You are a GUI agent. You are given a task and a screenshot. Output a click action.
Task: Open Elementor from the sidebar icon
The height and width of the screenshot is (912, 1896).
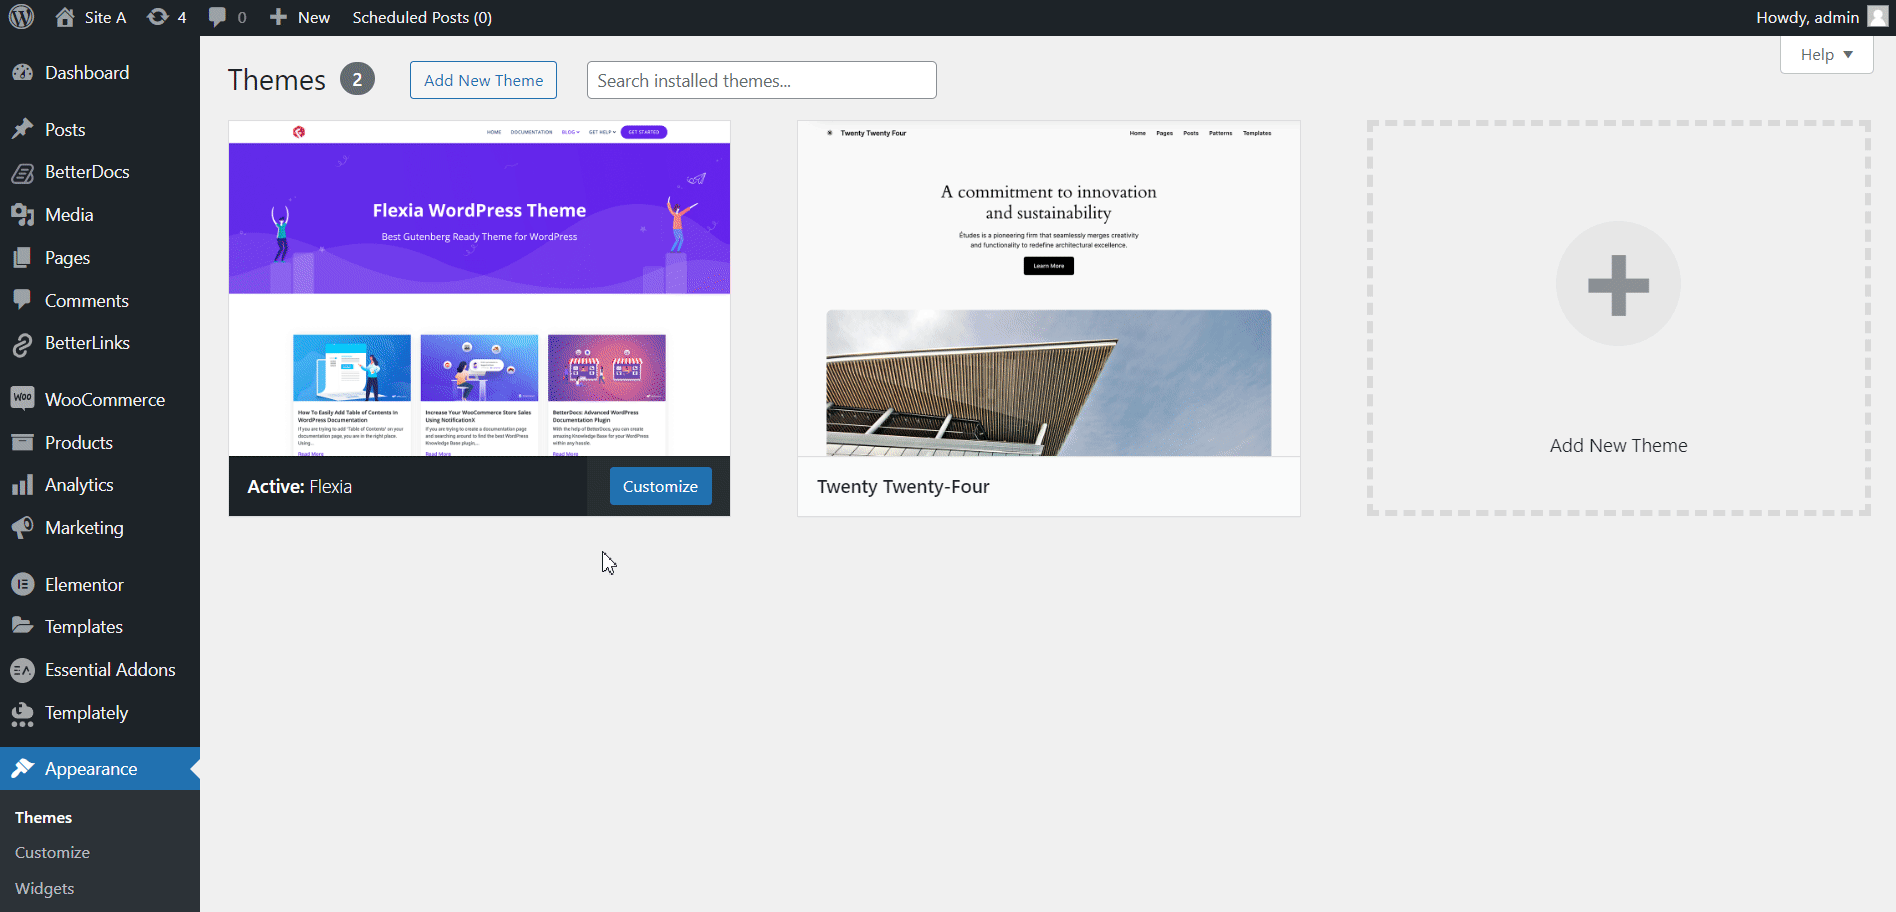[x=23, y=584]
